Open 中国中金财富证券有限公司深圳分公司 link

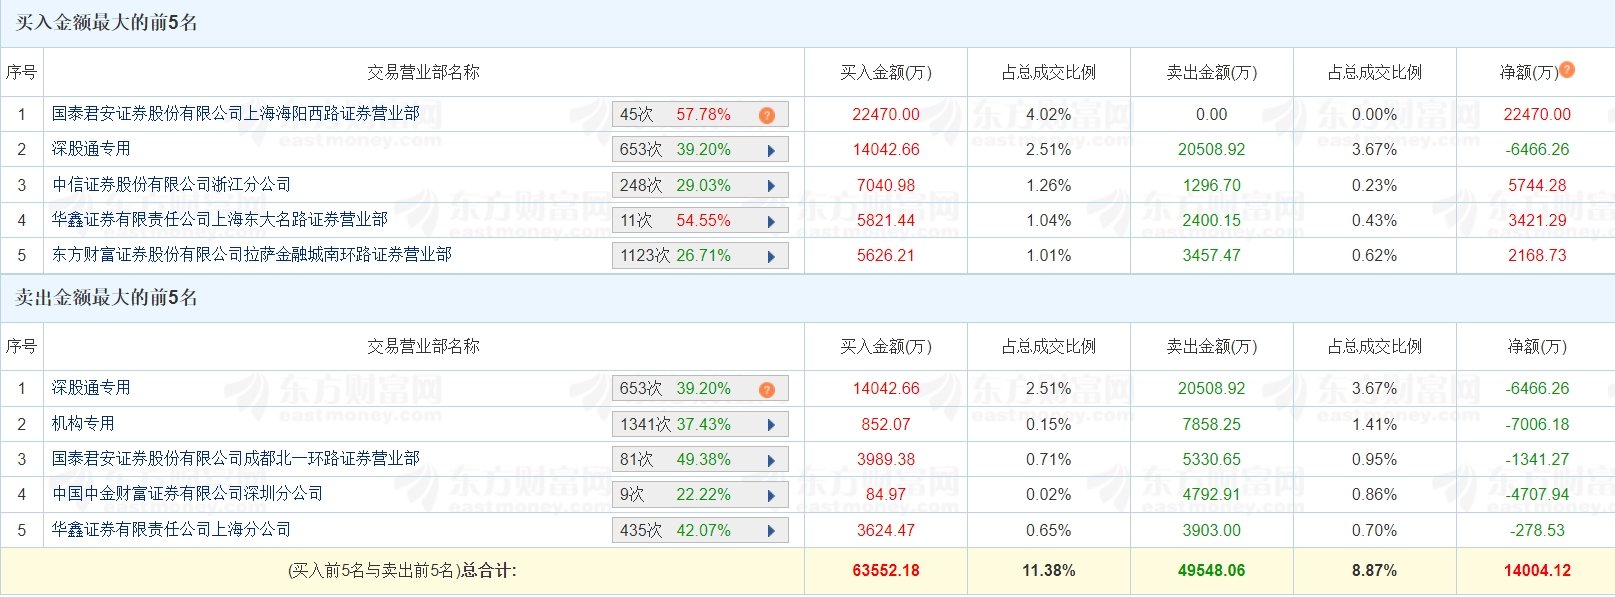188,494
